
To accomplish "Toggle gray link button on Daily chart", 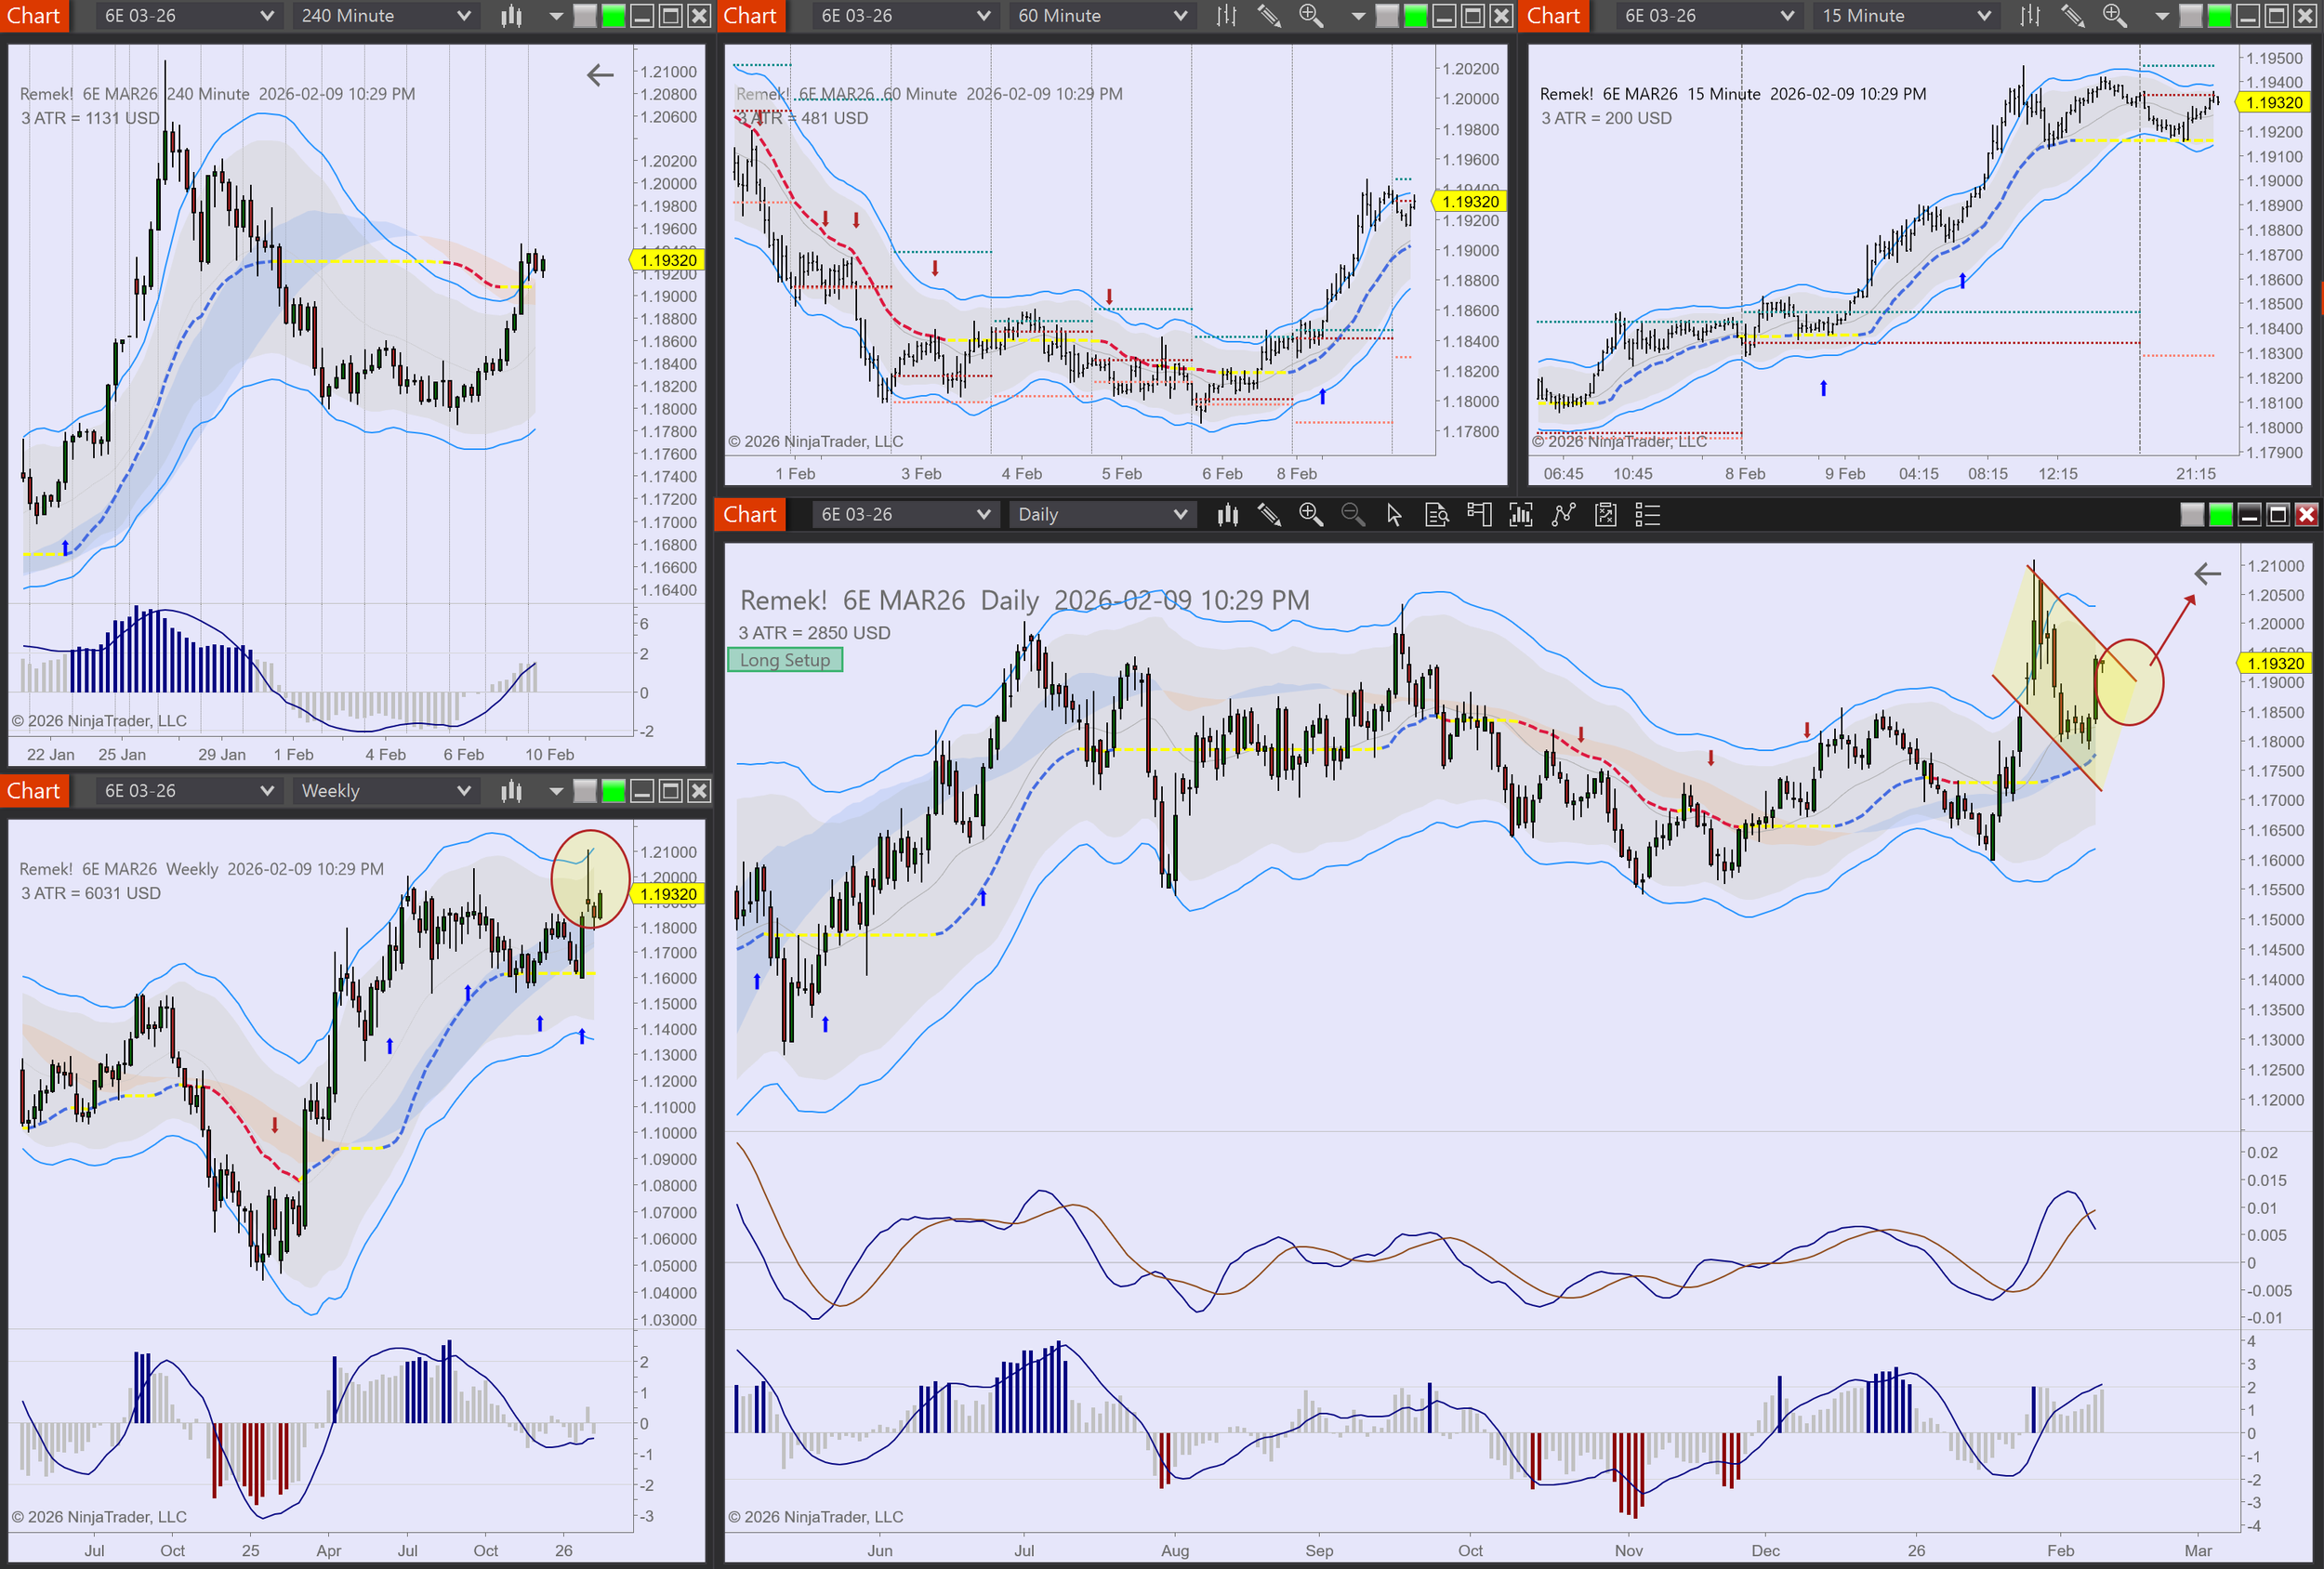I will point(2191,515).
